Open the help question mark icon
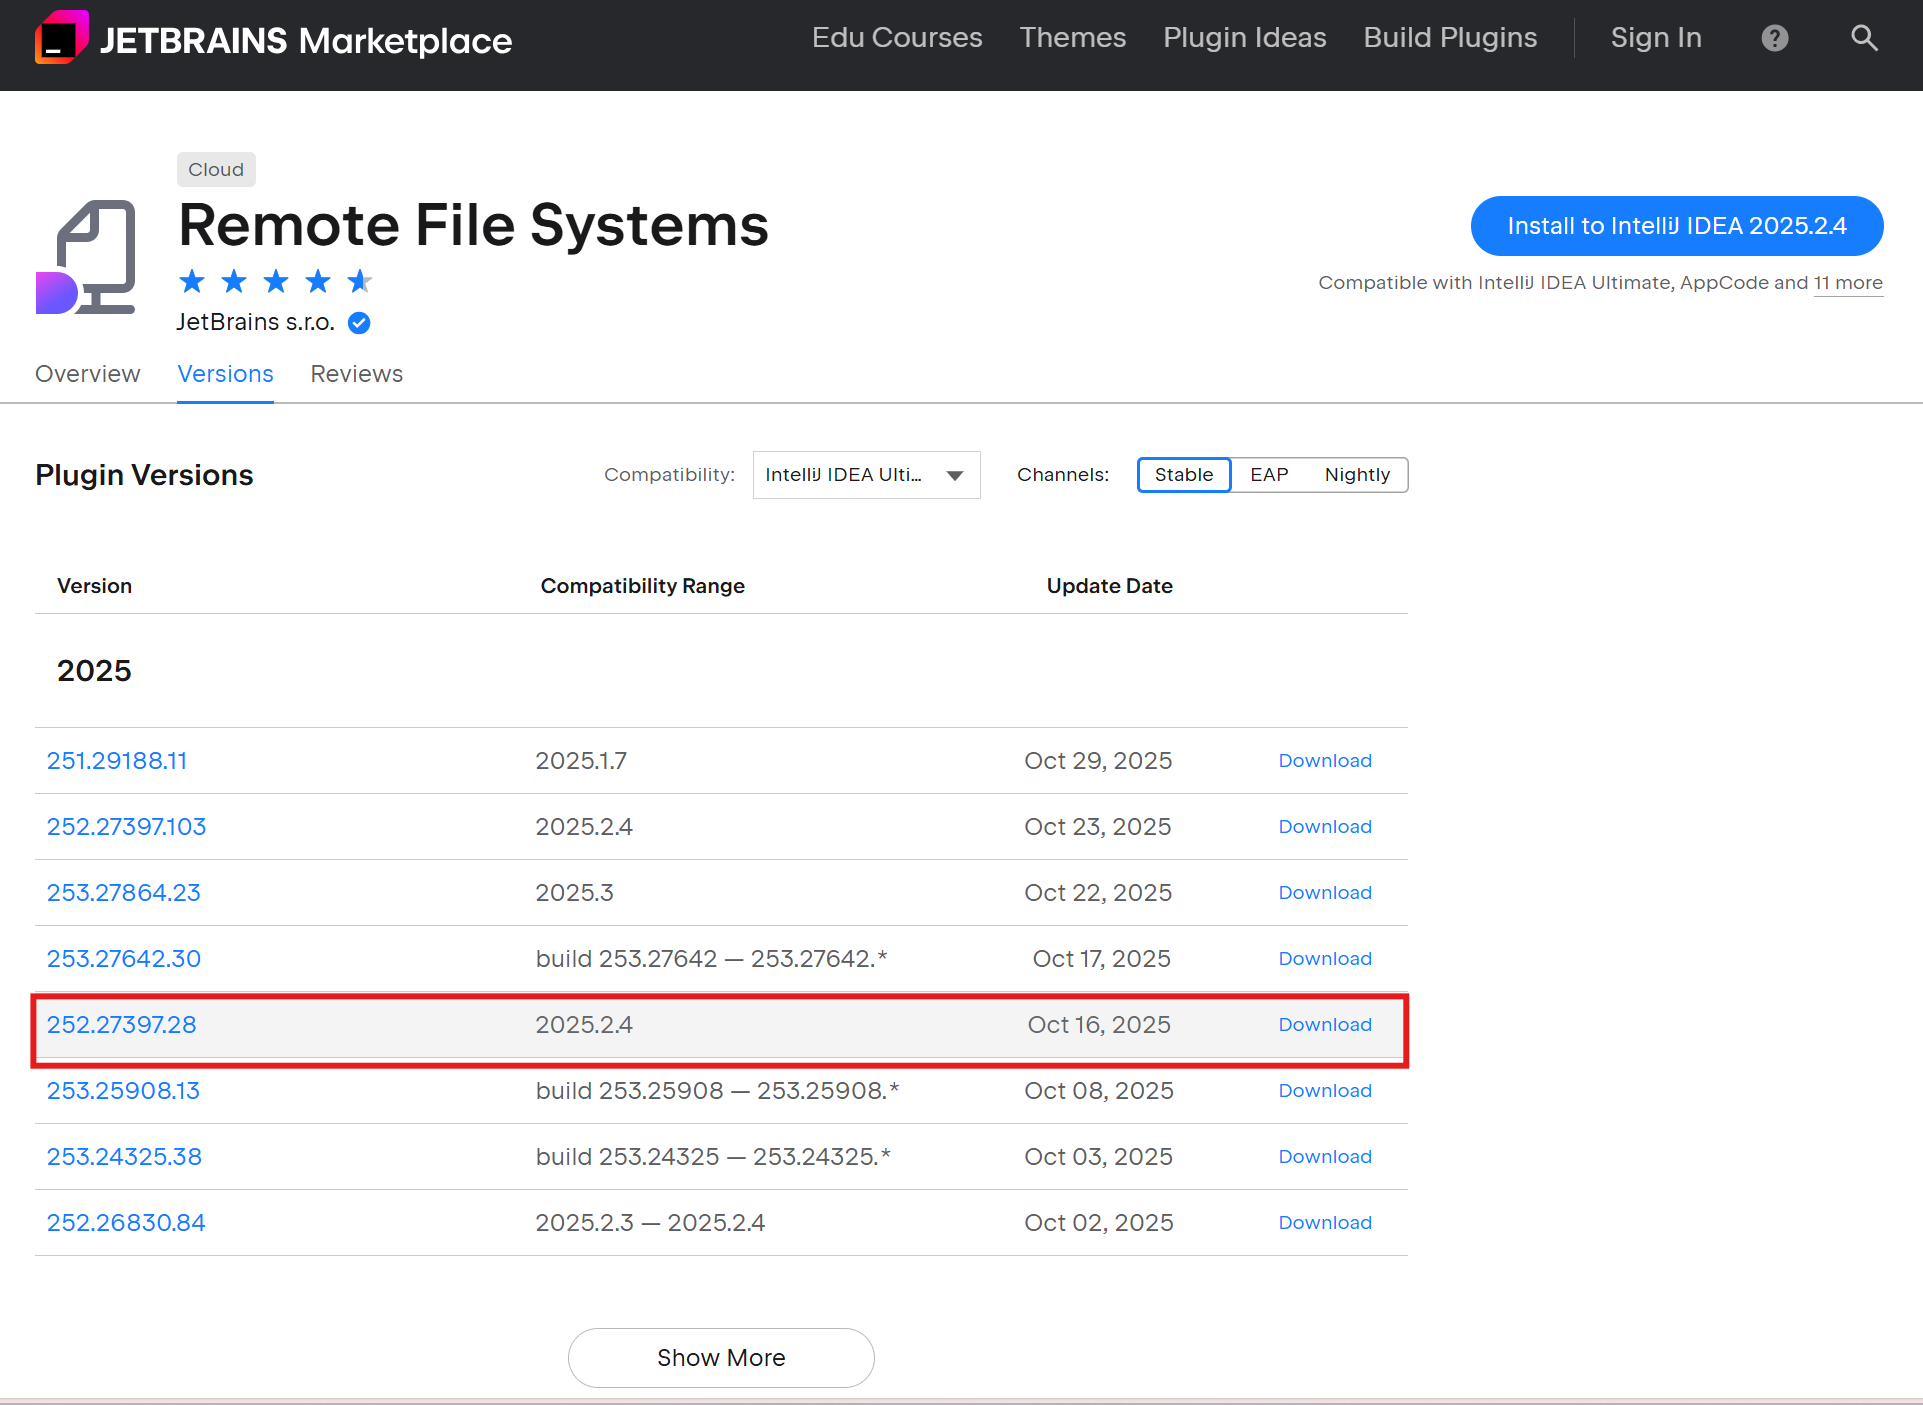The image size is (1923, 1405). [1774, 38]
